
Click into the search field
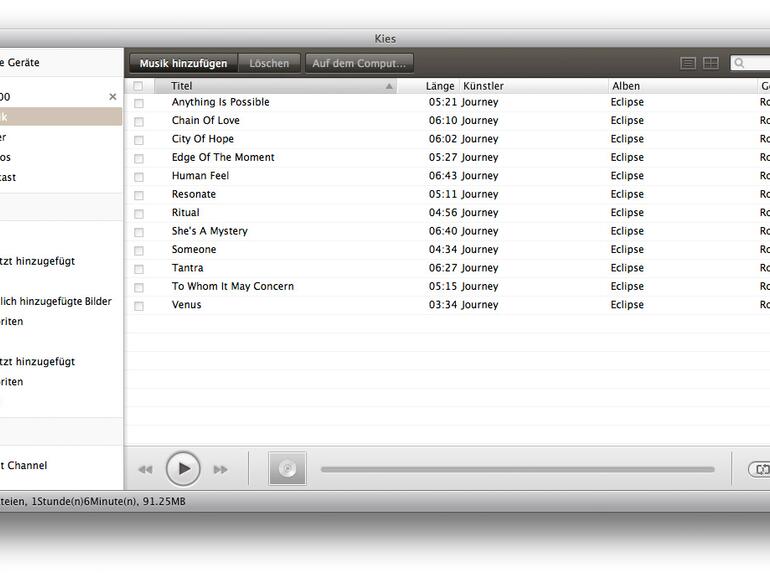(x=751, y=63)
